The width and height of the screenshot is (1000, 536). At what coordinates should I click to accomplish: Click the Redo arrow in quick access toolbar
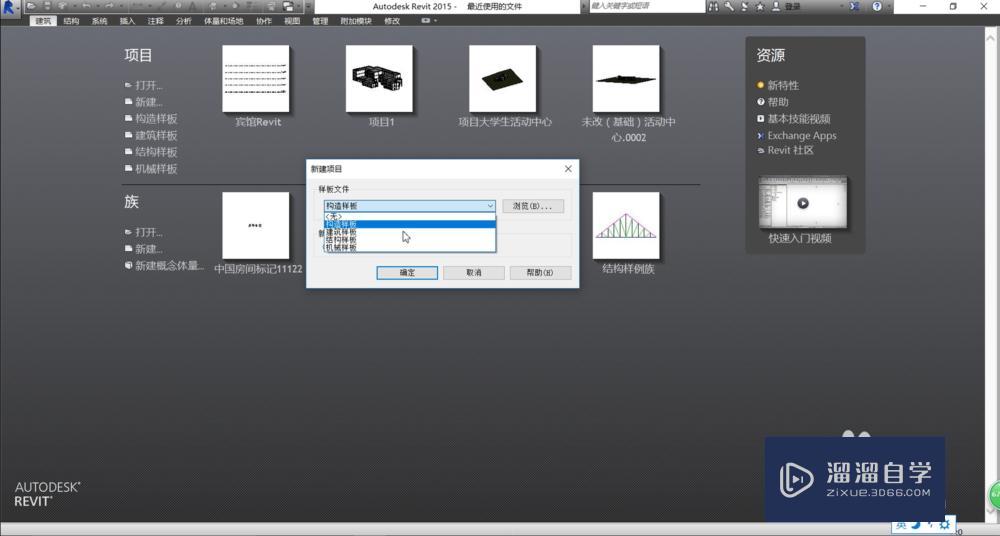pos(109,6)
